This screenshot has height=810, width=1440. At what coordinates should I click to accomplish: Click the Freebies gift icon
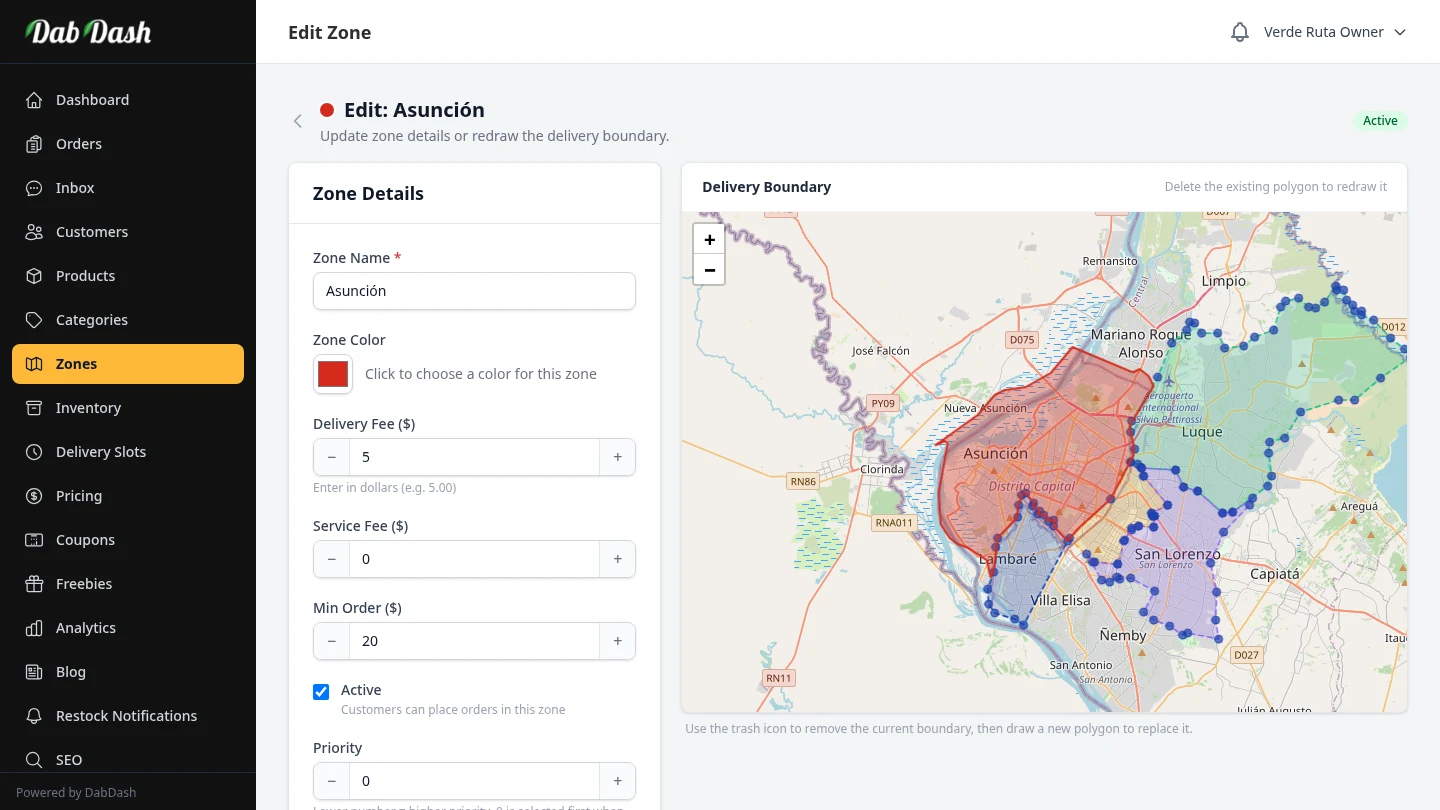click(34, 584)
